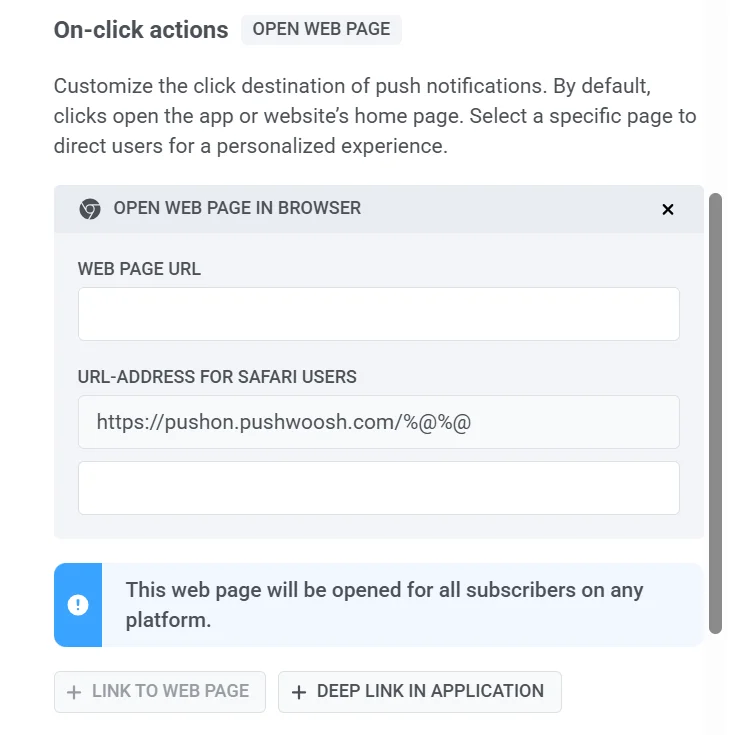
Task: Click the Chrome browser icon in panel header
Action: click(90, 209)
